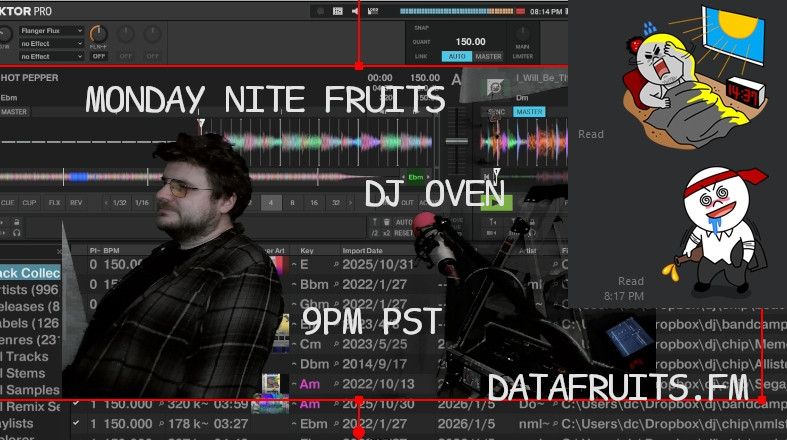
Task: Click the key down arrow left of Ebm
Action: [x=403, y=177]
